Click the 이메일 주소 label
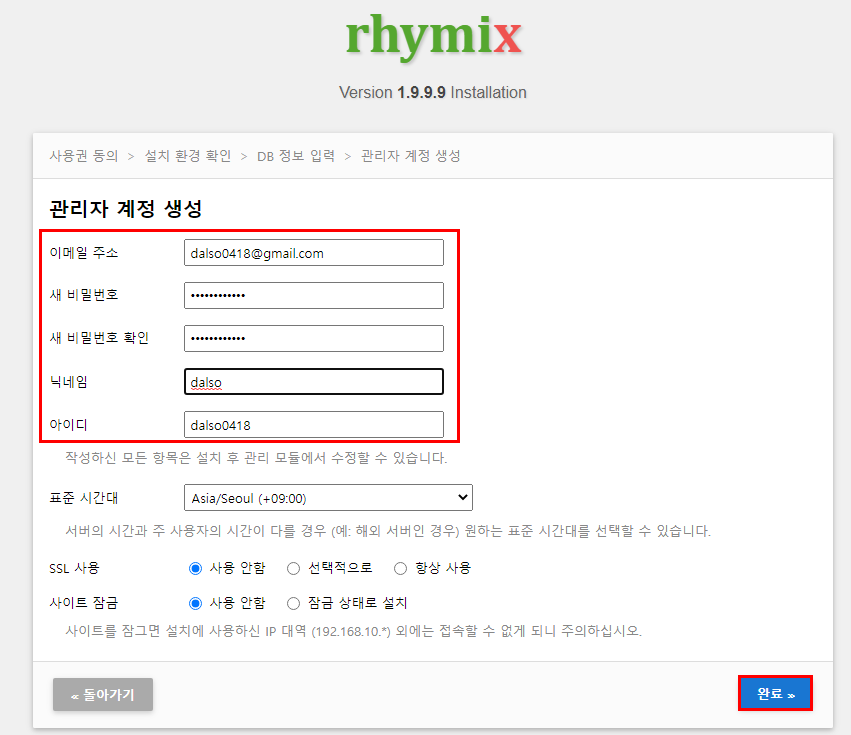Screen dimensions: 851x735 click(x=84, y=253)
